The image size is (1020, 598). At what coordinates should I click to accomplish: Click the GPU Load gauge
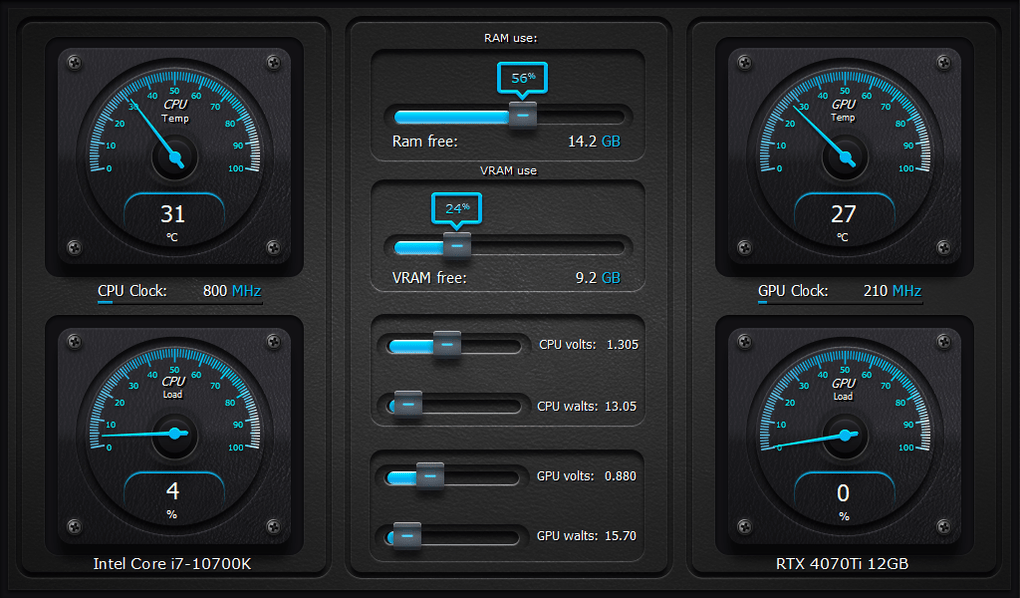coord(843,433)
